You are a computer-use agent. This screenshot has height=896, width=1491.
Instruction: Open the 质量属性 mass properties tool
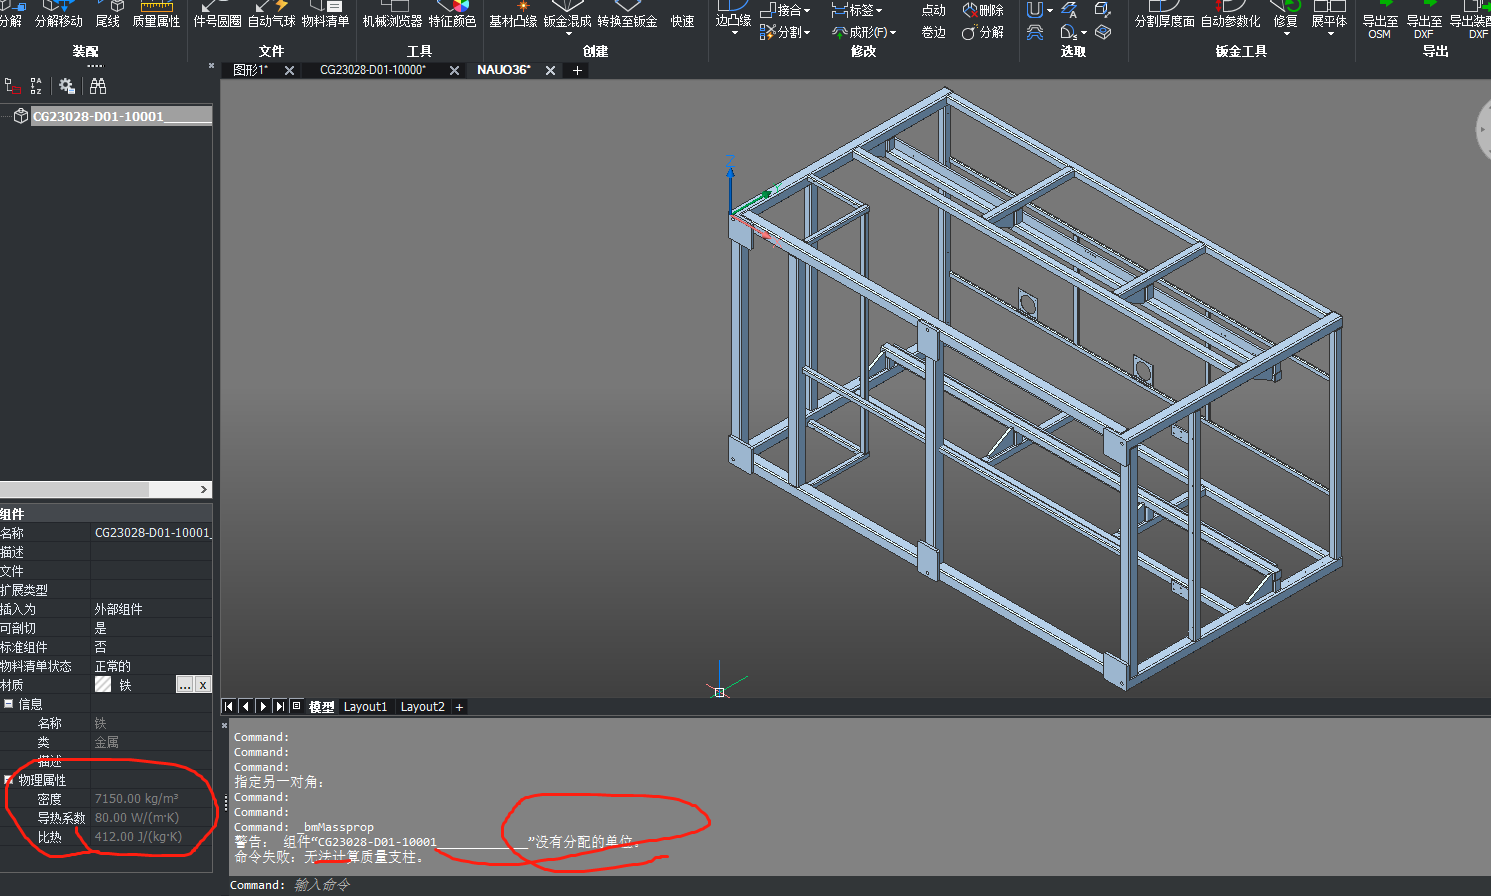156,14
